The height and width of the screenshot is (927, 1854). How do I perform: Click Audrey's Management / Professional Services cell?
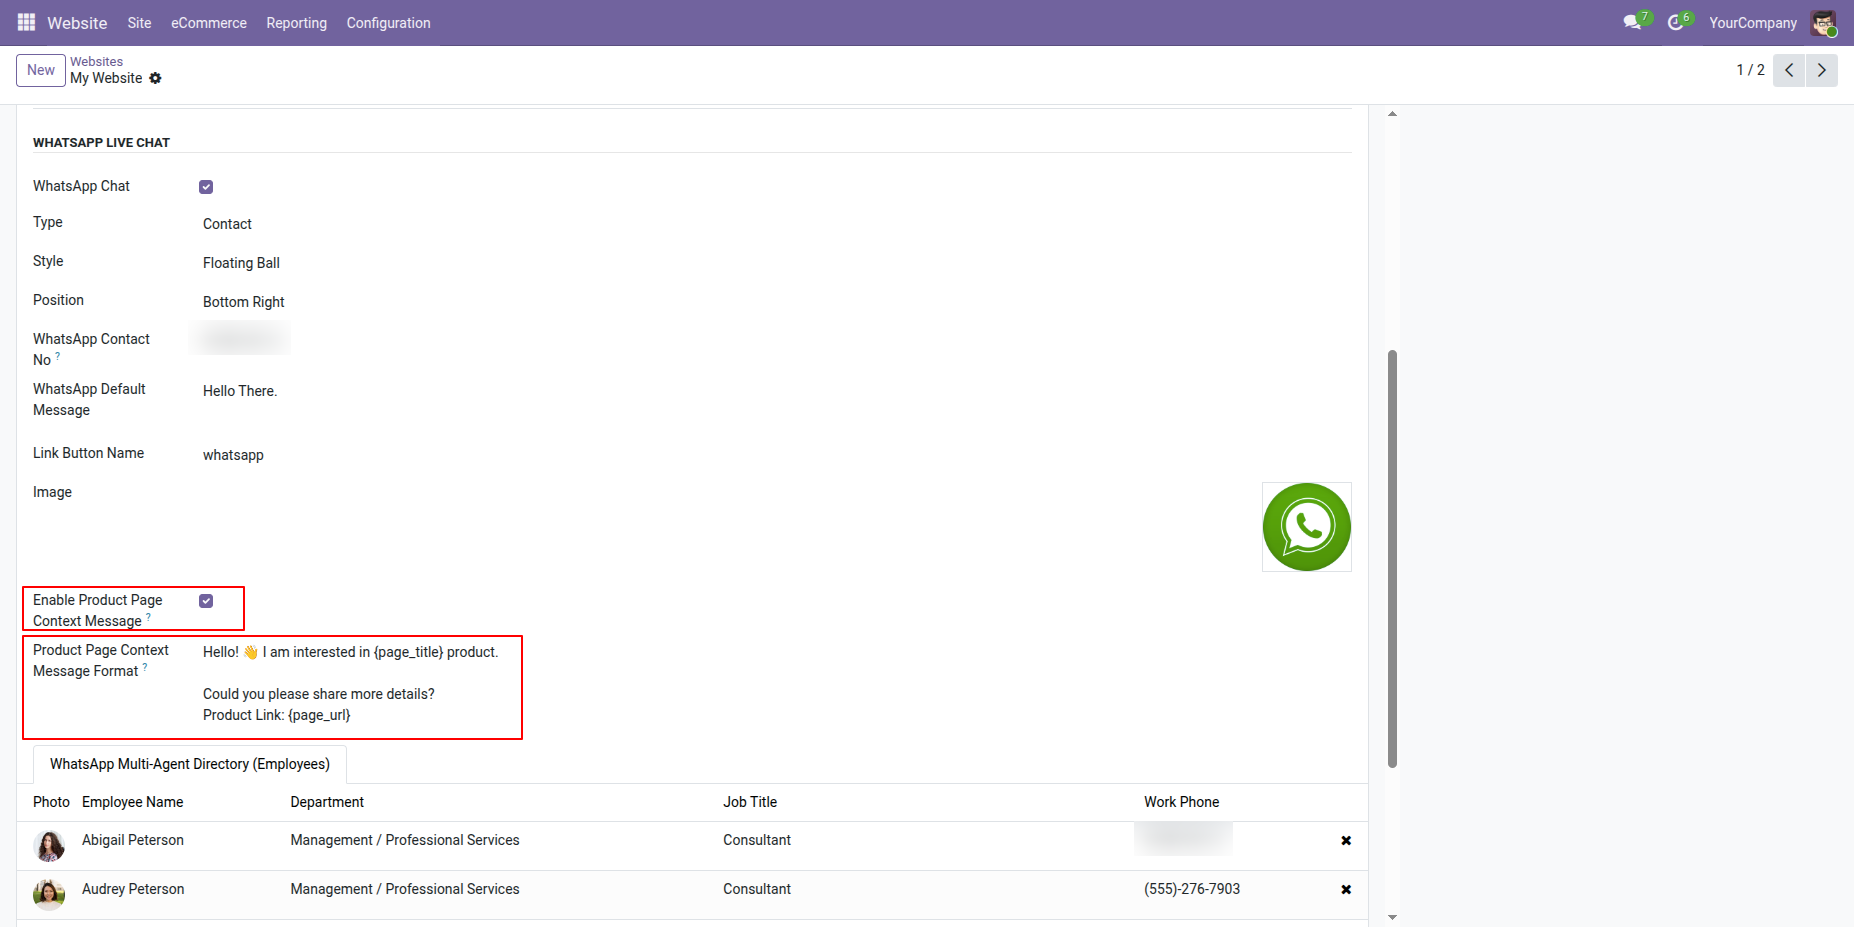pos(405,889)
